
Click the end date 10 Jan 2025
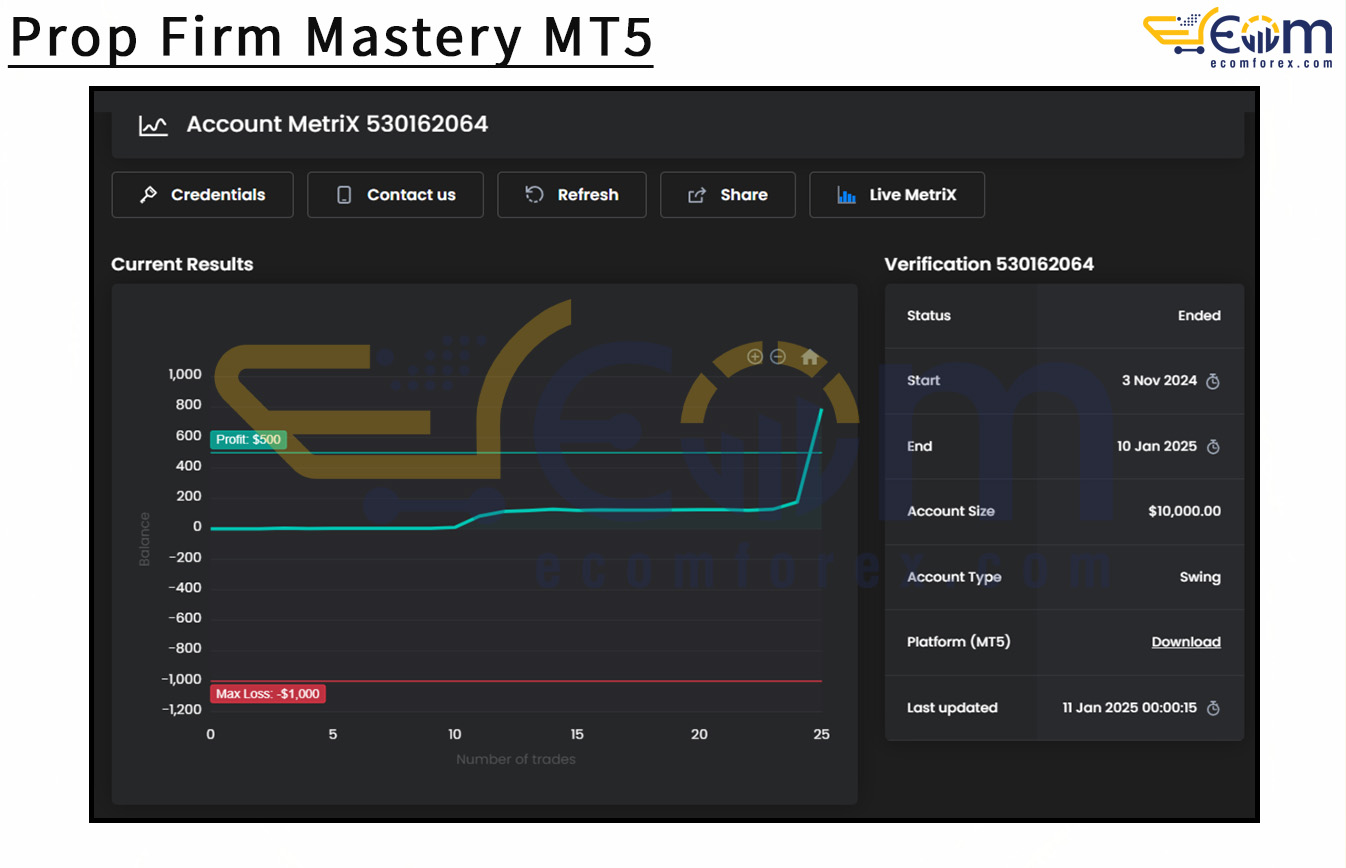pyautogui.click(x=1157, y=446)
